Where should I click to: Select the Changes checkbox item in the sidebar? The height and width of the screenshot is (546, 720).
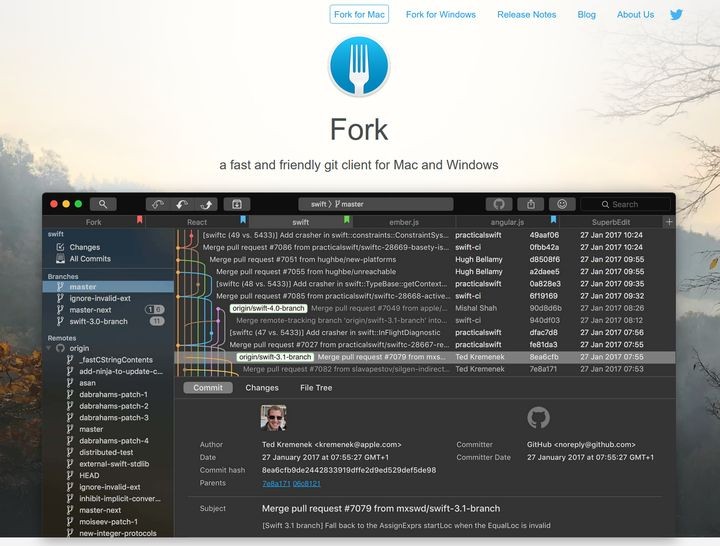click(84, 246)
